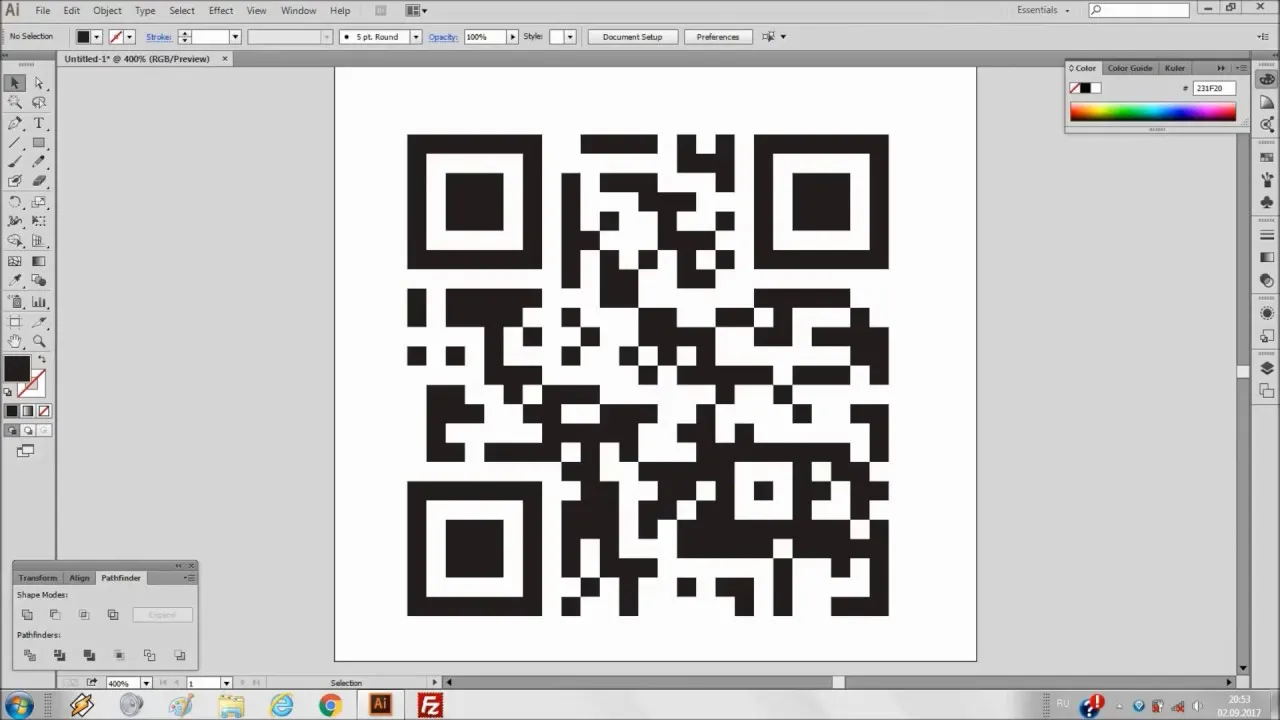Select the Selection tool arrow
Image resolution: width=1280 pixels, height=720 pixels.
[x=15, y=83]
